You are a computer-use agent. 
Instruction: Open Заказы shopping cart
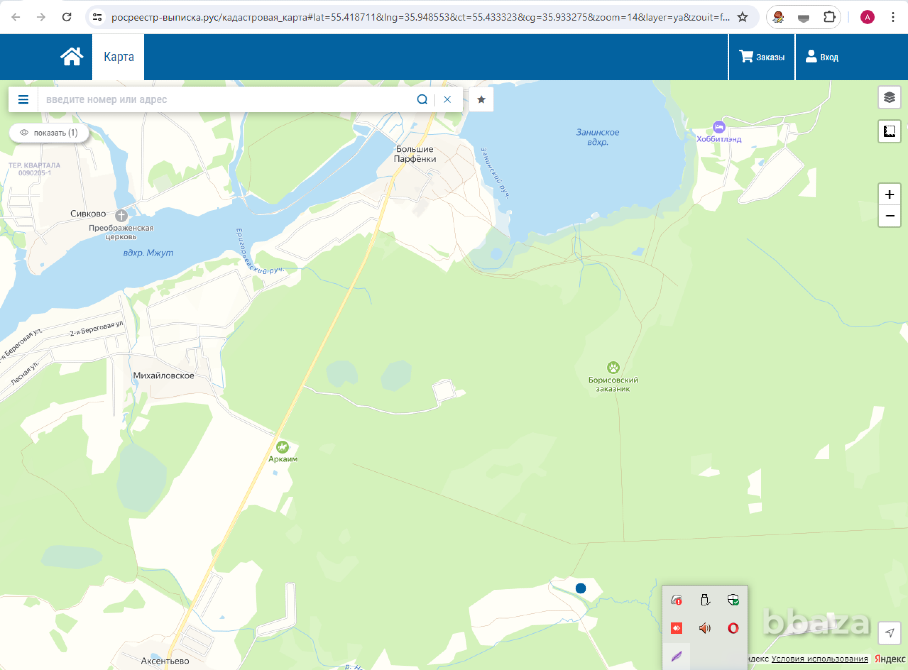(x=762, y=57)
